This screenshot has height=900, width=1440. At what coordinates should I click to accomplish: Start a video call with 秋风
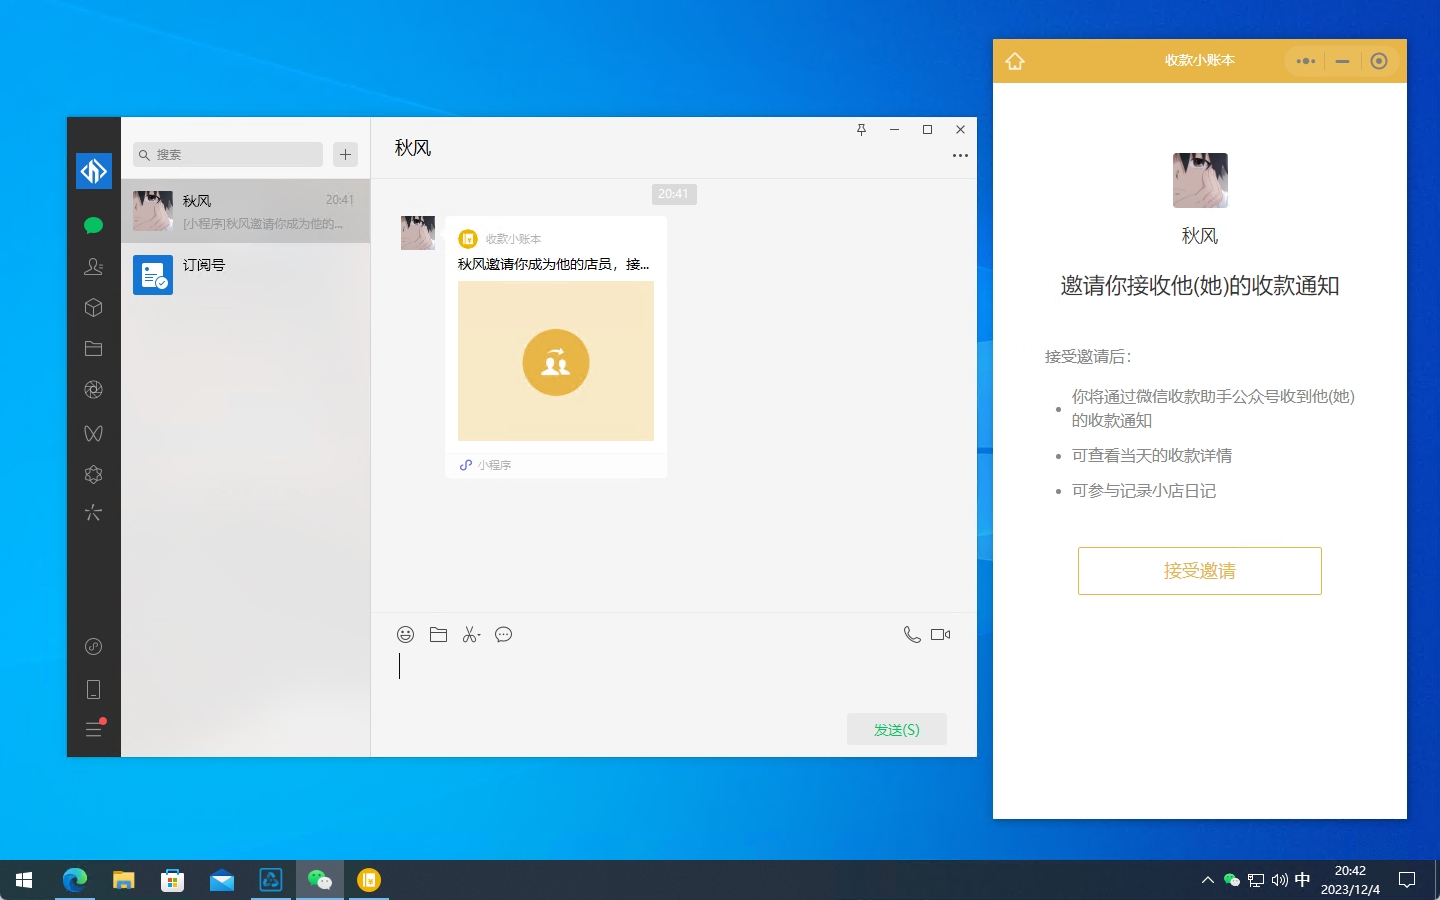pos(940,635)
